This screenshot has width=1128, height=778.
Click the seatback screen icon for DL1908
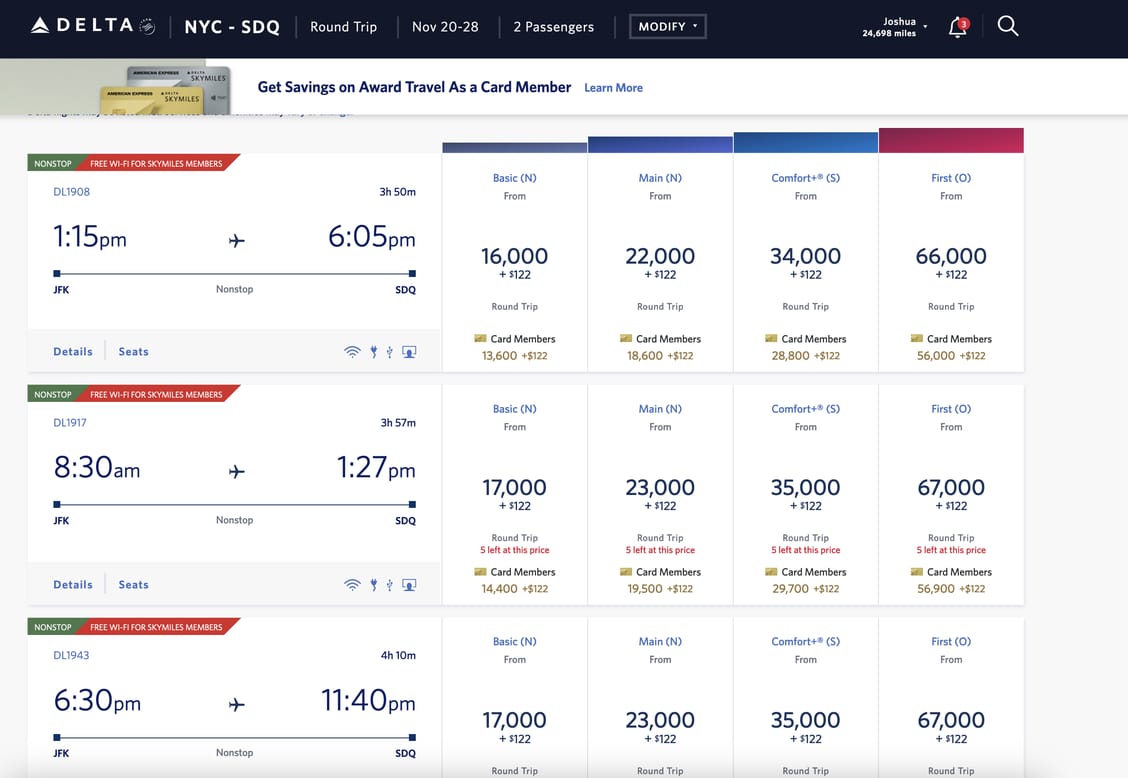pos(409,352)
